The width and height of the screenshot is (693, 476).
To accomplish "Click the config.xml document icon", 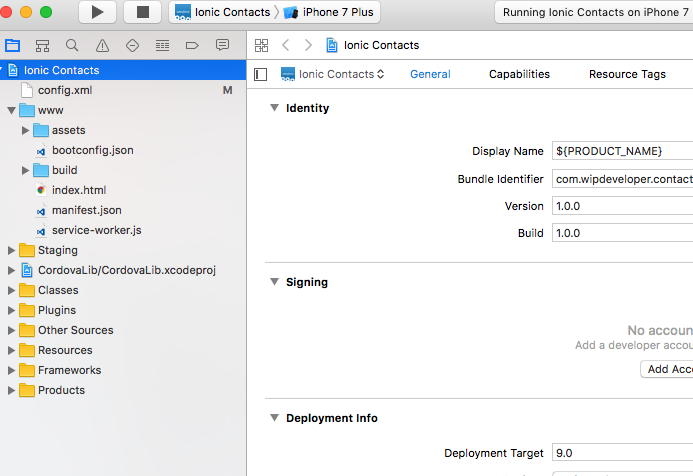I will coord(27,90).
